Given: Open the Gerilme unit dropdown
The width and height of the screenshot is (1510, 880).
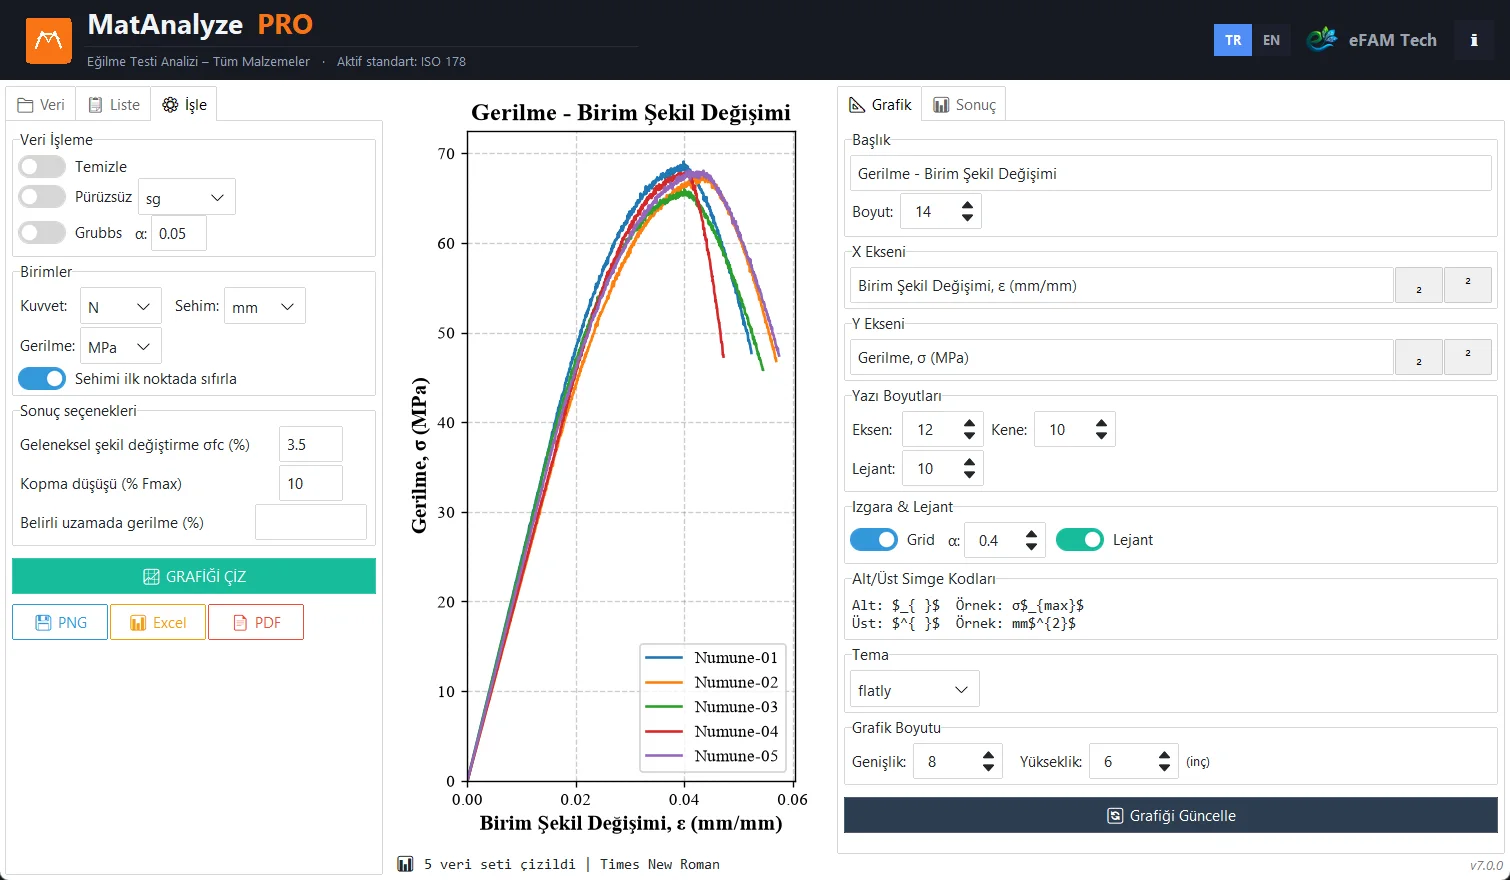Looking at the screenshot, I should click(120, 346).
